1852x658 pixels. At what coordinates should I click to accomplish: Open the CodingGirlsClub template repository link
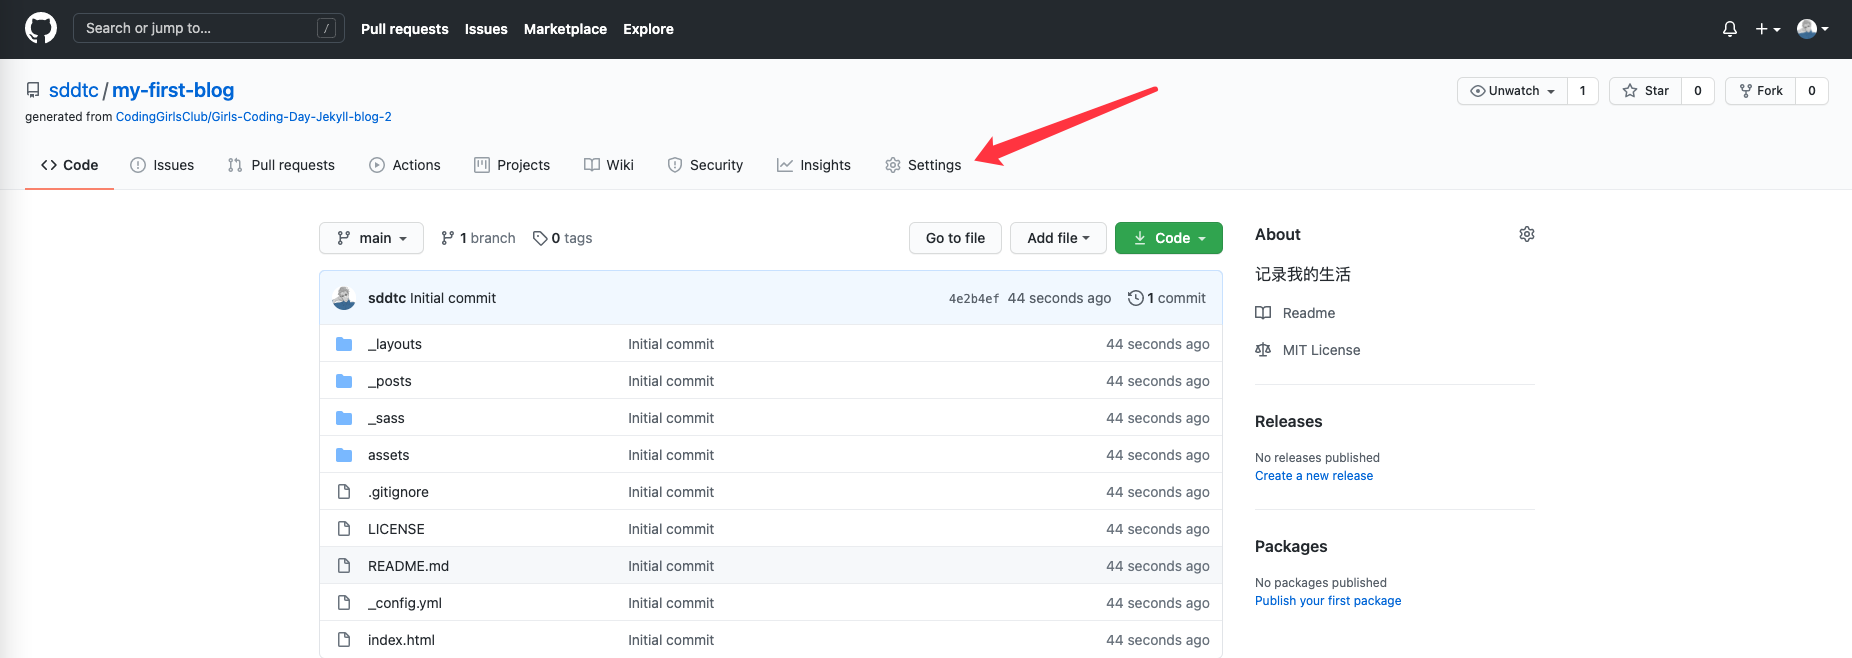254,117
